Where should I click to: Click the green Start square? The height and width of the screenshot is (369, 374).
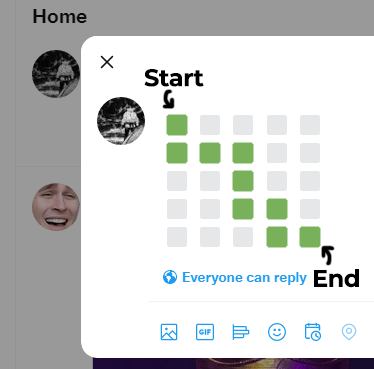(x=177, y=125)
